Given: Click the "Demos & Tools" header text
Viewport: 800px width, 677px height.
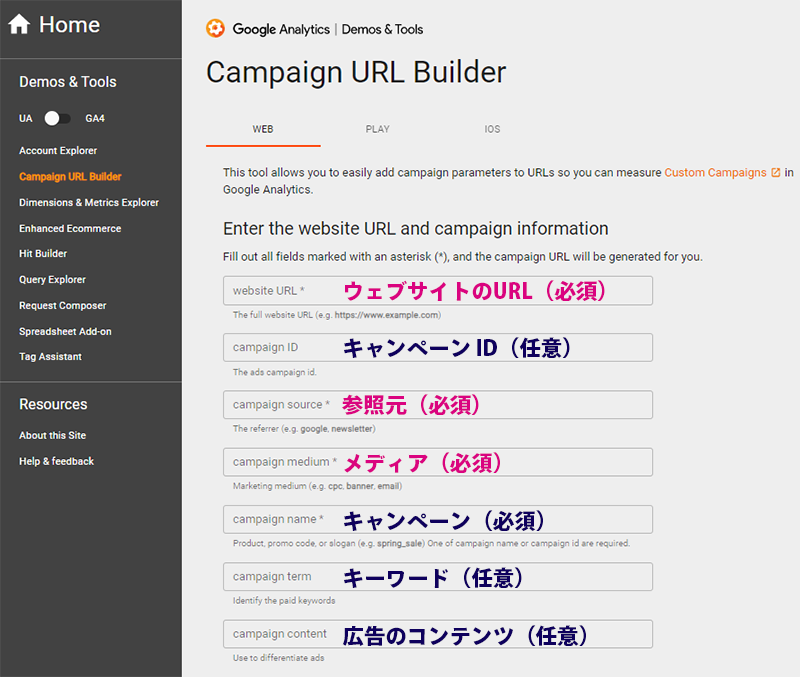Looking at the screenshot, I should point(382,30).
